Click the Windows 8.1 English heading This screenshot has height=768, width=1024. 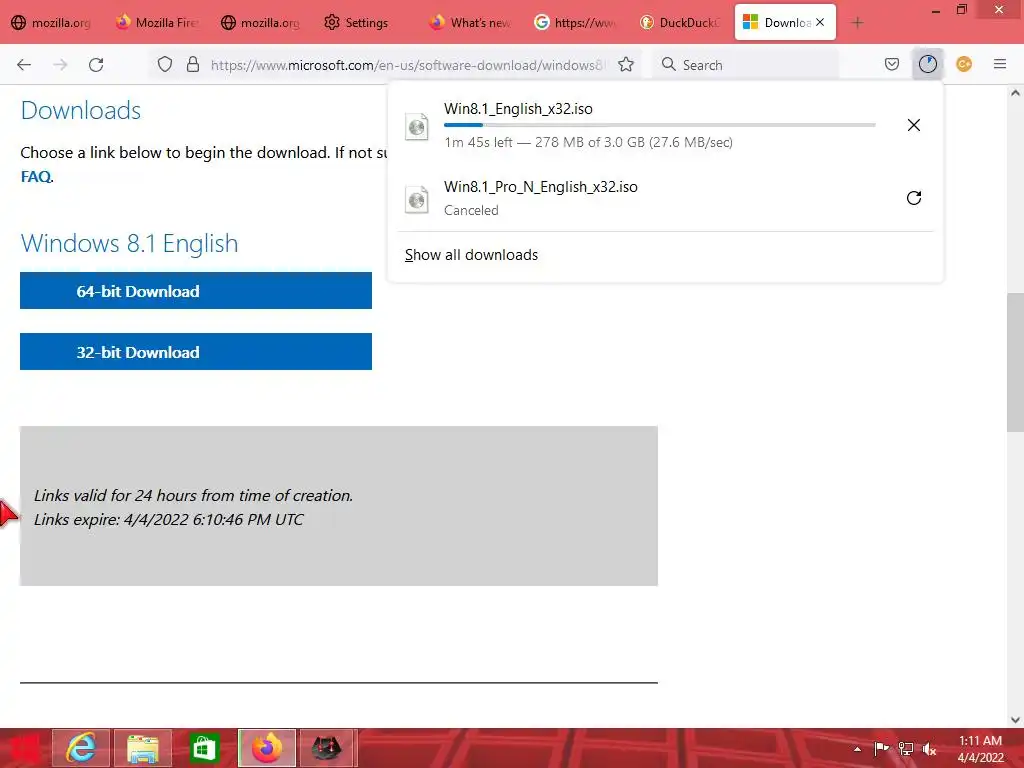(x=129, y=244)
